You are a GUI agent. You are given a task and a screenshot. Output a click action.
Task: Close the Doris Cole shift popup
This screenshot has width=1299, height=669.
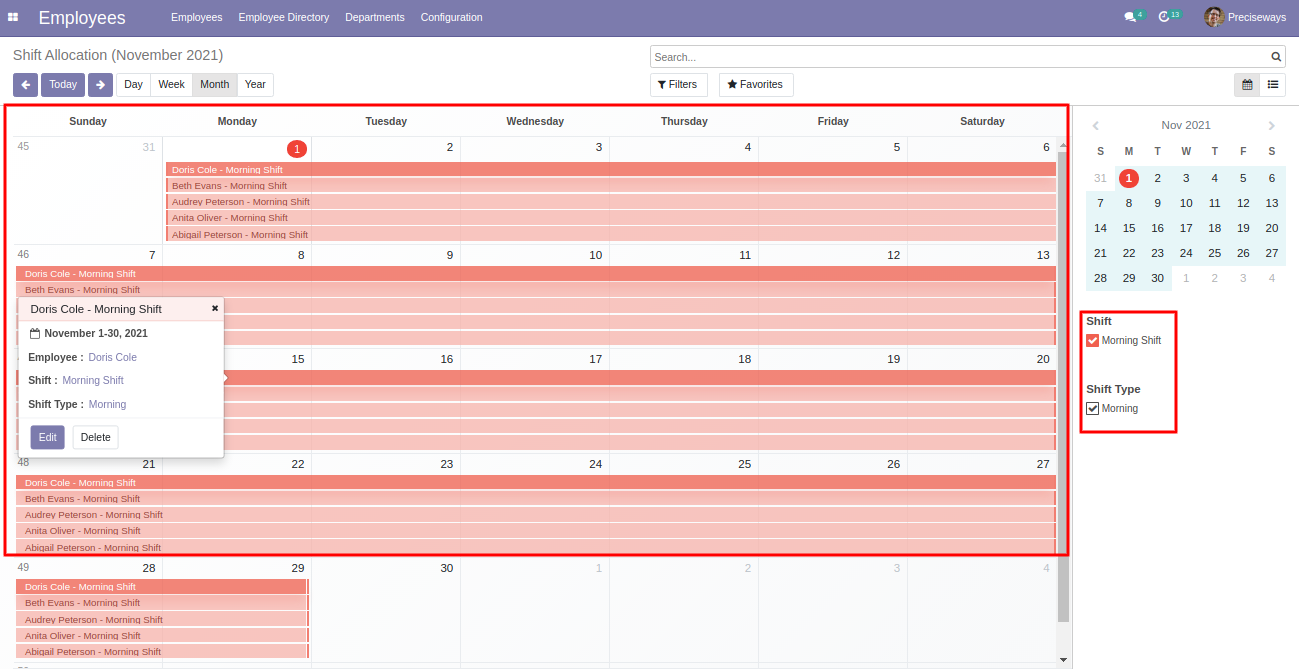215,308
